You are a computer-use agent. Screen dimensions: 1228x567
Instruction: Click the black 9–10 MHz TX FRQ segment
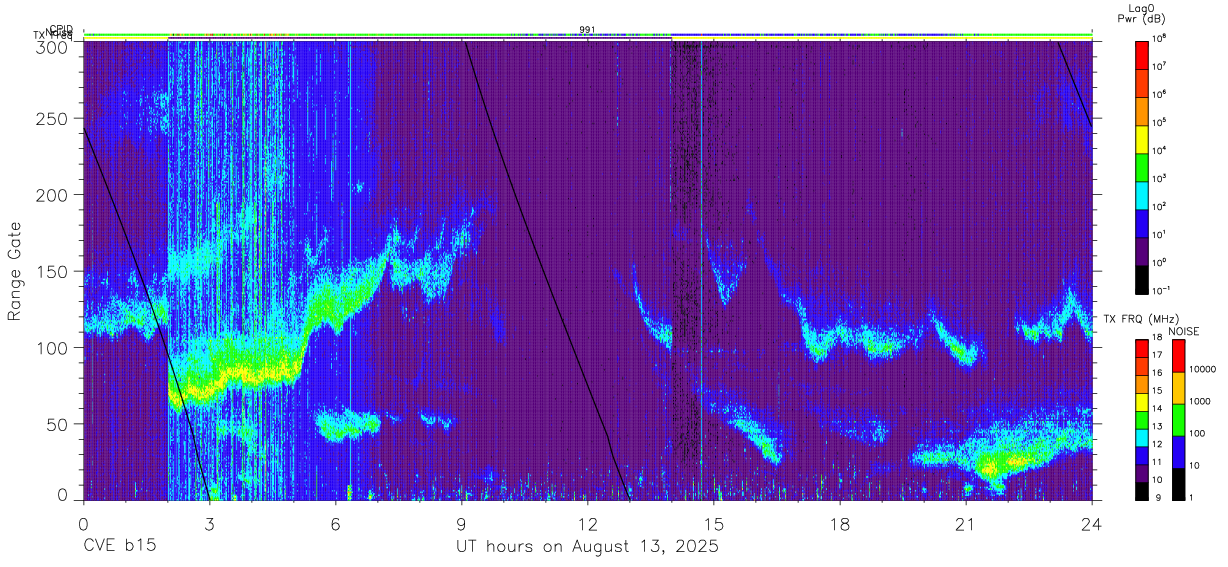[x=1142, y=489]
